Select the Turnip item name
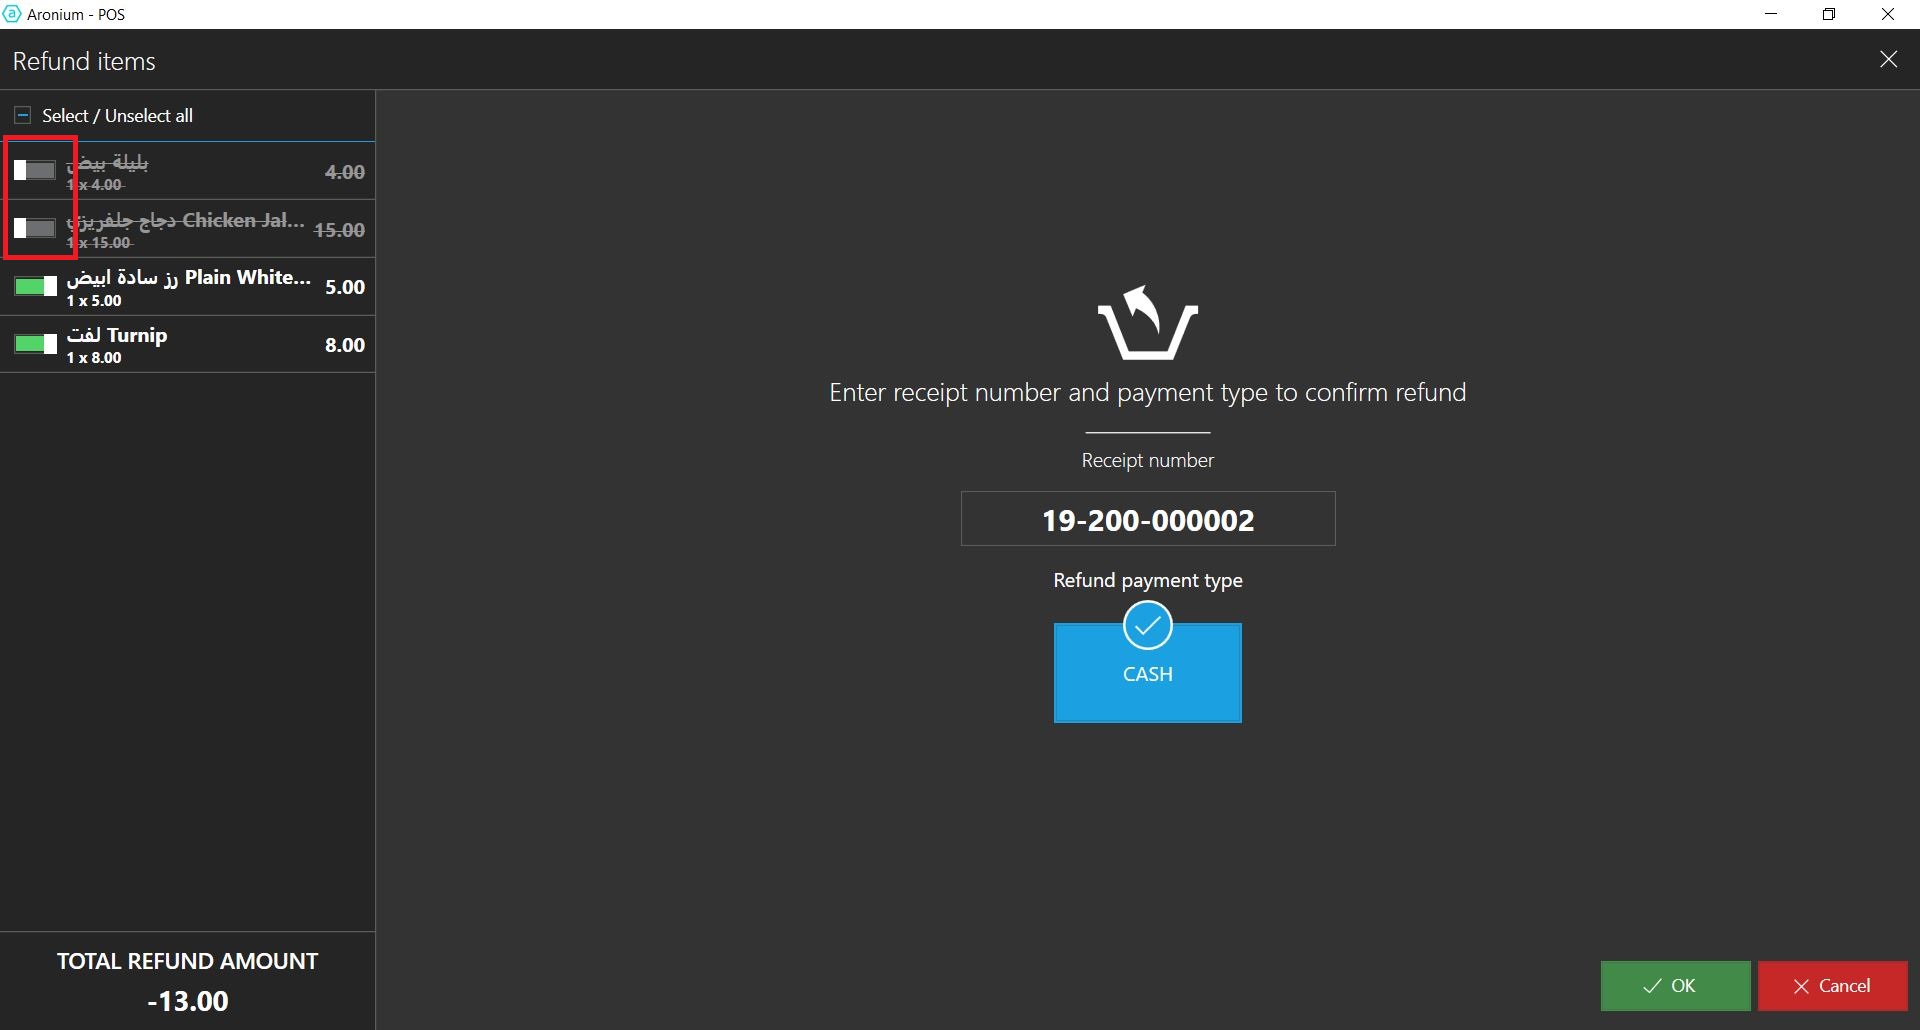The height and width of the screenshot is (1030, 1920). point(117,336)
